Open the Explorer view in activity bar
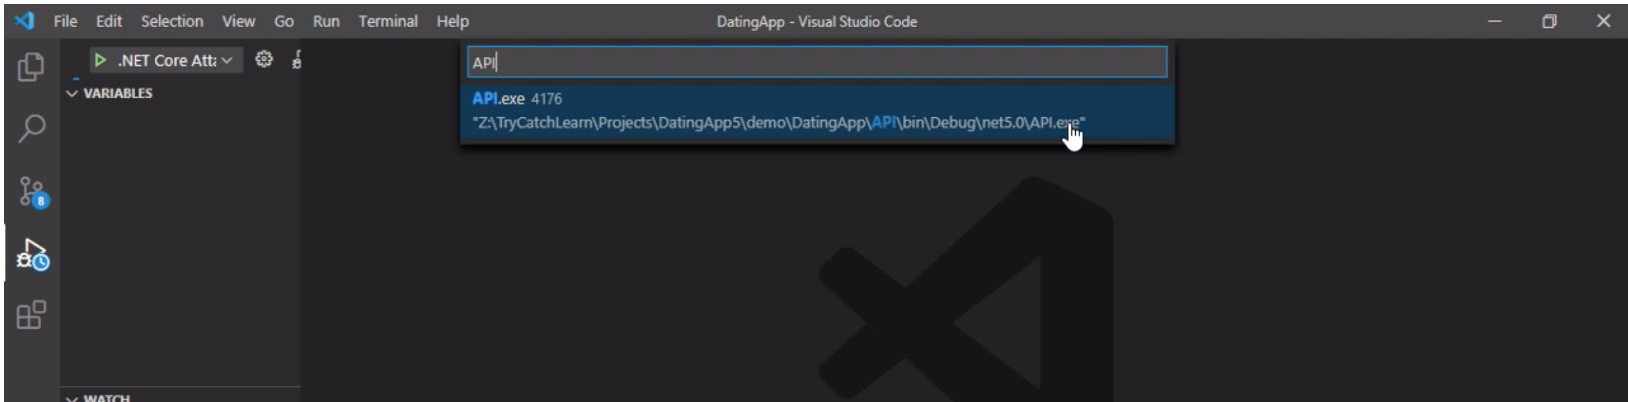Image resolution: width=1628 pixels, height=402 pixels. [31, 67]
